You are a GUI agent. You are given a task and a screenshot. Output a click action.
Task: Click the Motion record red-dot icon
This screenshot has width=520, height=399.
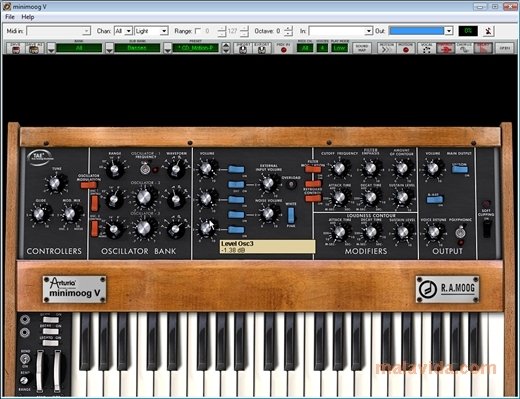[x=406, y=49]
